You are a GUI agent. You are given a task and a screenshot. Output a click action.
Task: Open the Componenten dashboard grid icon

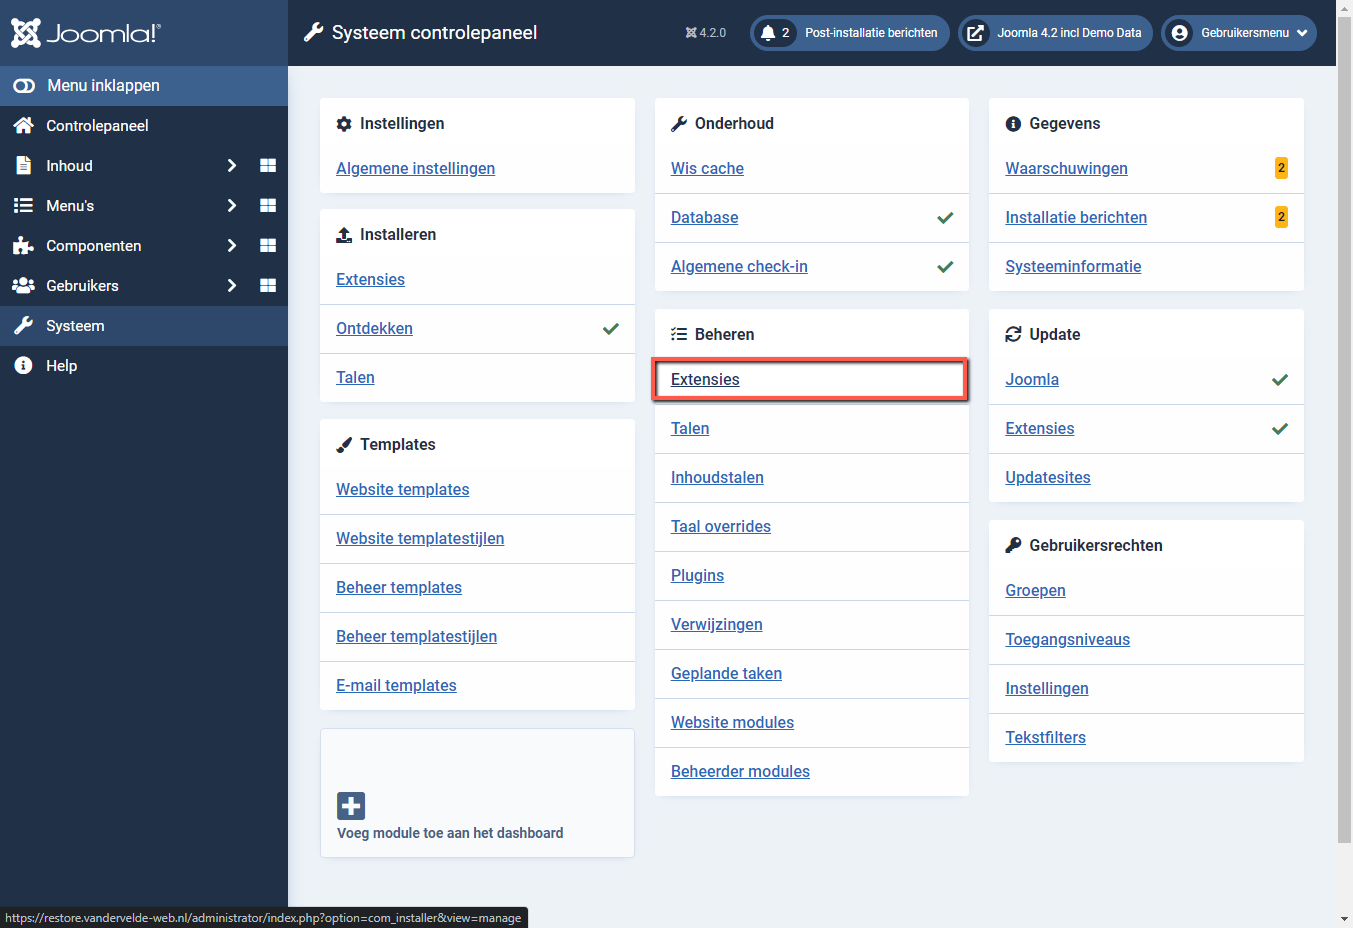click(x=267, y=245)
